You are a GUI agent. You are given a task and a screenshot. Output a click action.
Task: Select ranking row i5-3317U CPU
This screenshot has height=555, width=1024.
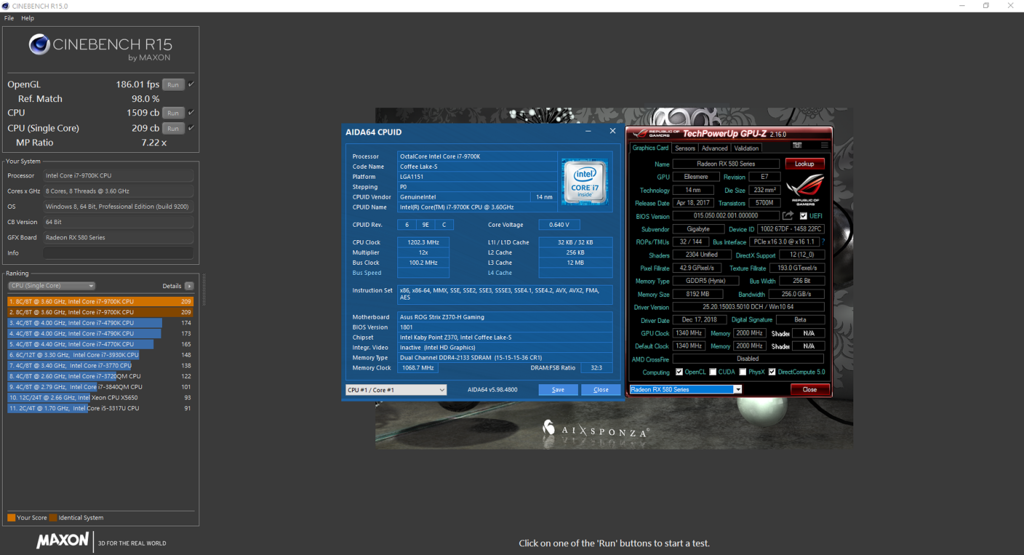click(x=100, y=408)
